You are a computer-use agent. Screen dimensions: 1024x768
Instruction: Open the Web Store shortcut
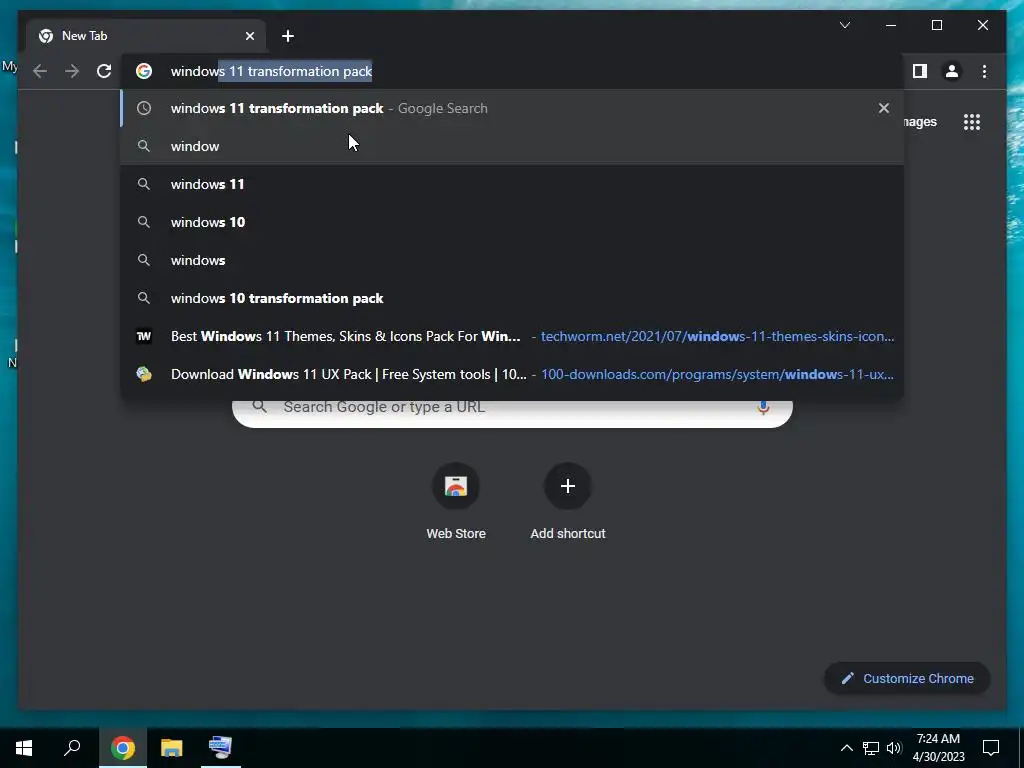click(x=456, y=502)
